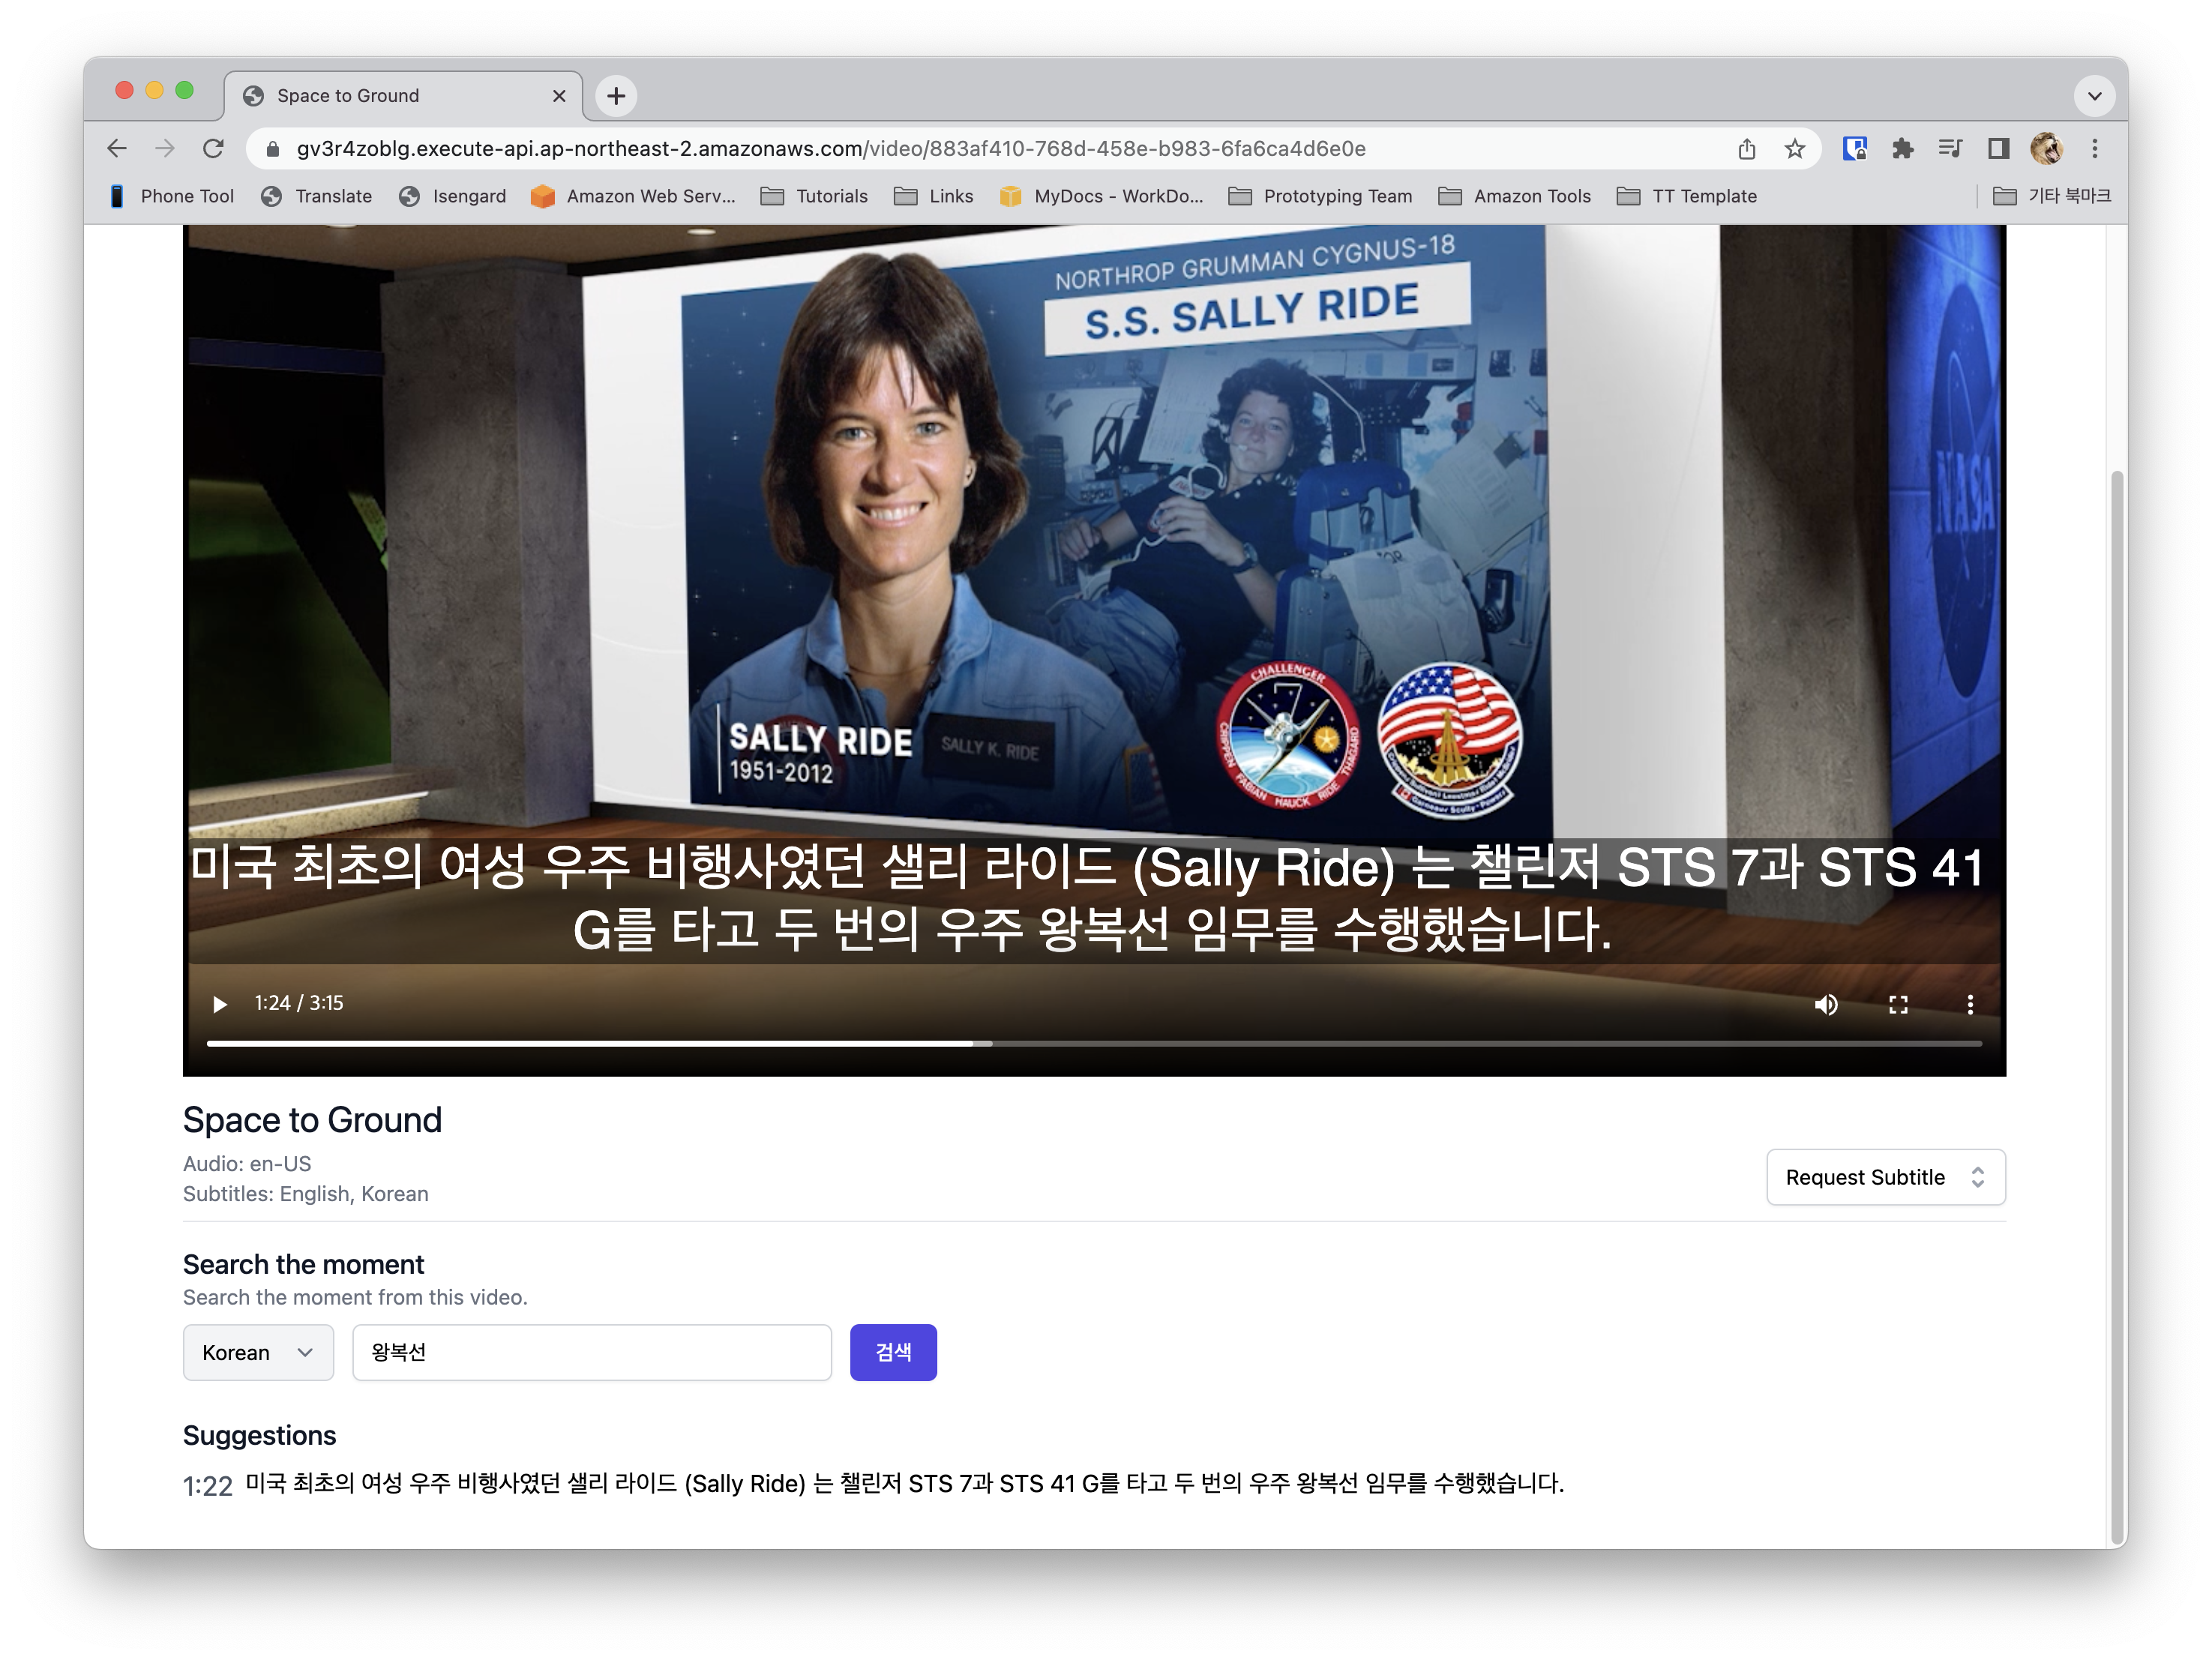Viewport: 2212px width, 1660px height.
Task: Open the Extensions puzzle icon
Action: pos(1903,149)
